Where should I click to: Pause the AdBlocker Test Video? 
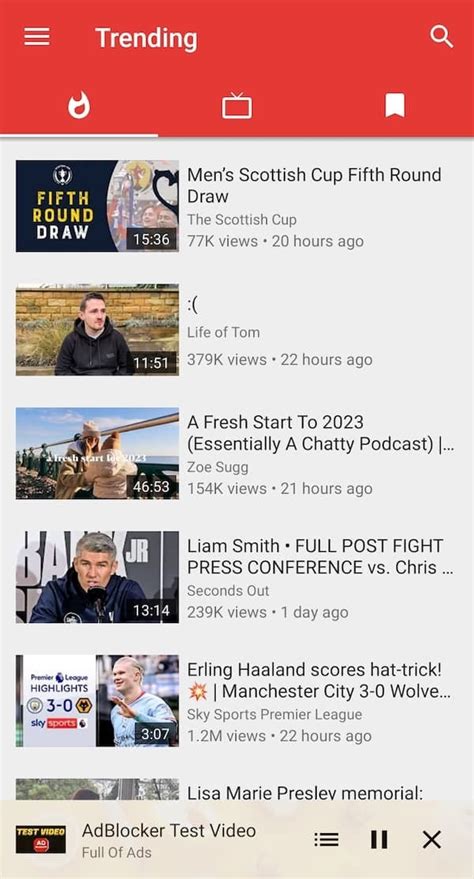tap(379, 839)
